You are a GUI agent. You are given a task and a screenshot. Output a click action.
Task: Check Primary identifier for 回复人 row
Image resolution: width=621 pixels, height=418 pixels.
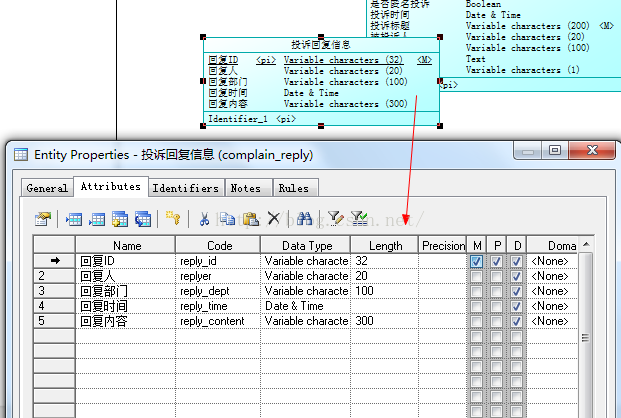point(496,277)
